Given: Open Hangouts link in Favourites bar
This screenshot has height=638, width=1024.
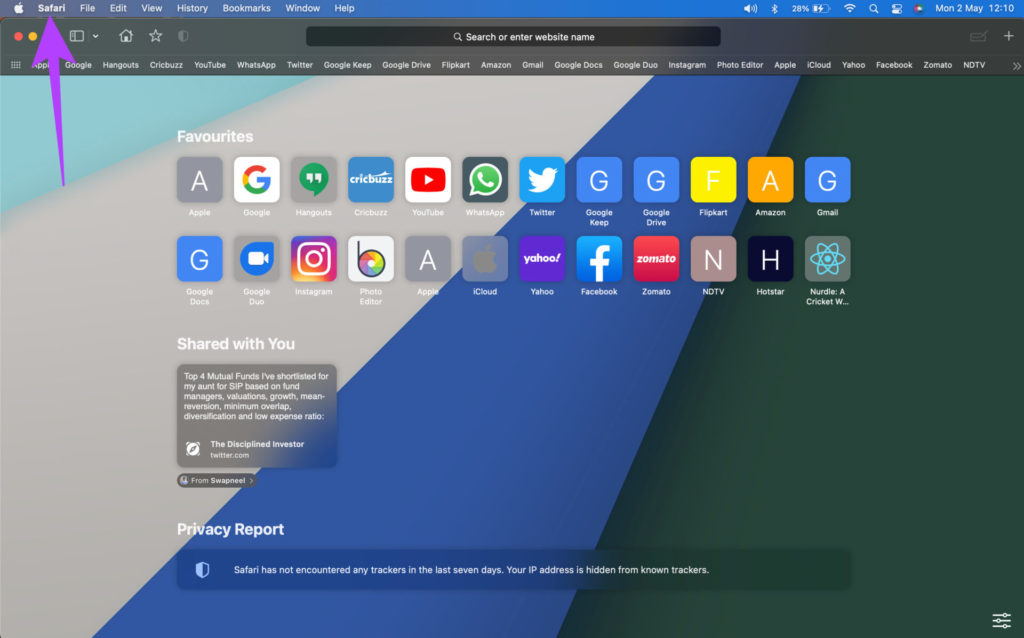Looking at the screenshot, I should (121, 65).
